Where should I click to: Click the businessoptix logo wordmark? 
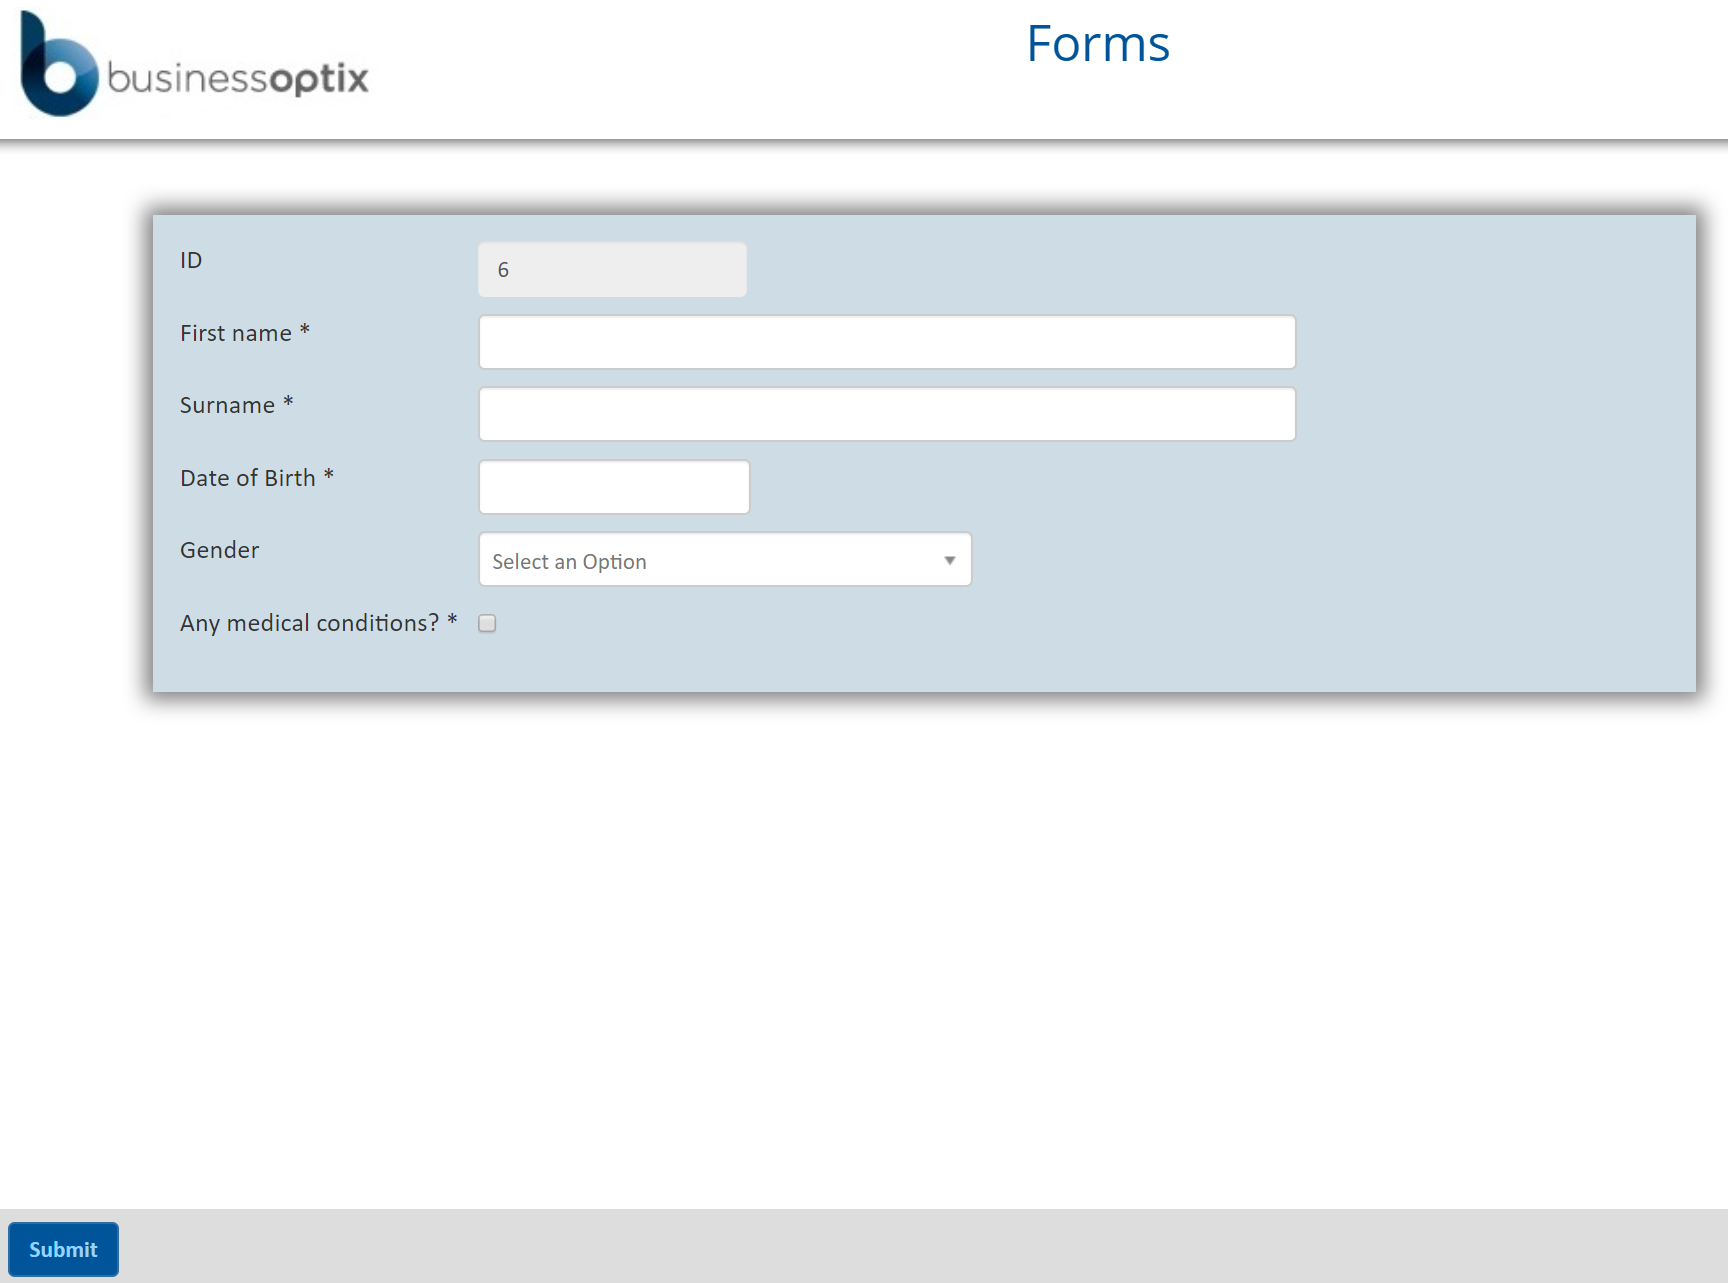point(238,78)
